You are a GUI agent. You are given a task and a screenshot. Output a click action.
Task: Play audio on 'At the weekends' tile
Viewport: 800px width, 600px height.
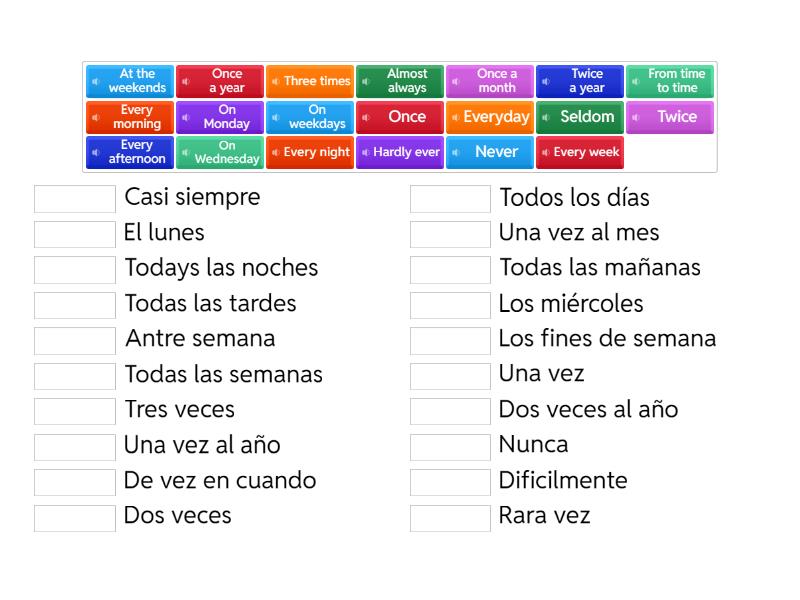click(95, 81)
